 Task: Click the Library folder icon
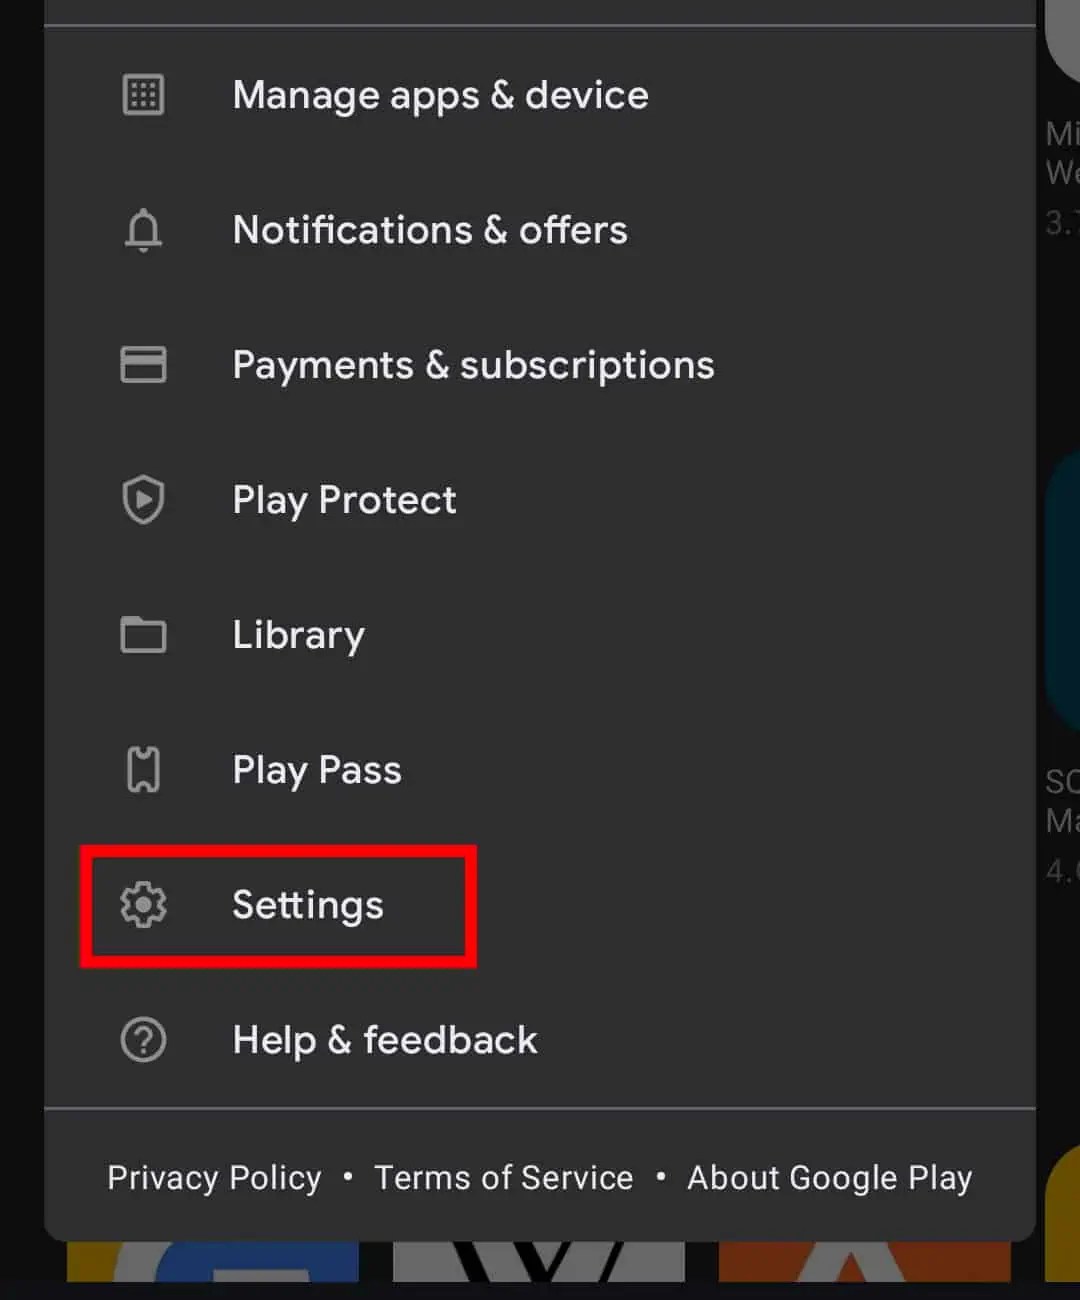(x=143, y=635)
